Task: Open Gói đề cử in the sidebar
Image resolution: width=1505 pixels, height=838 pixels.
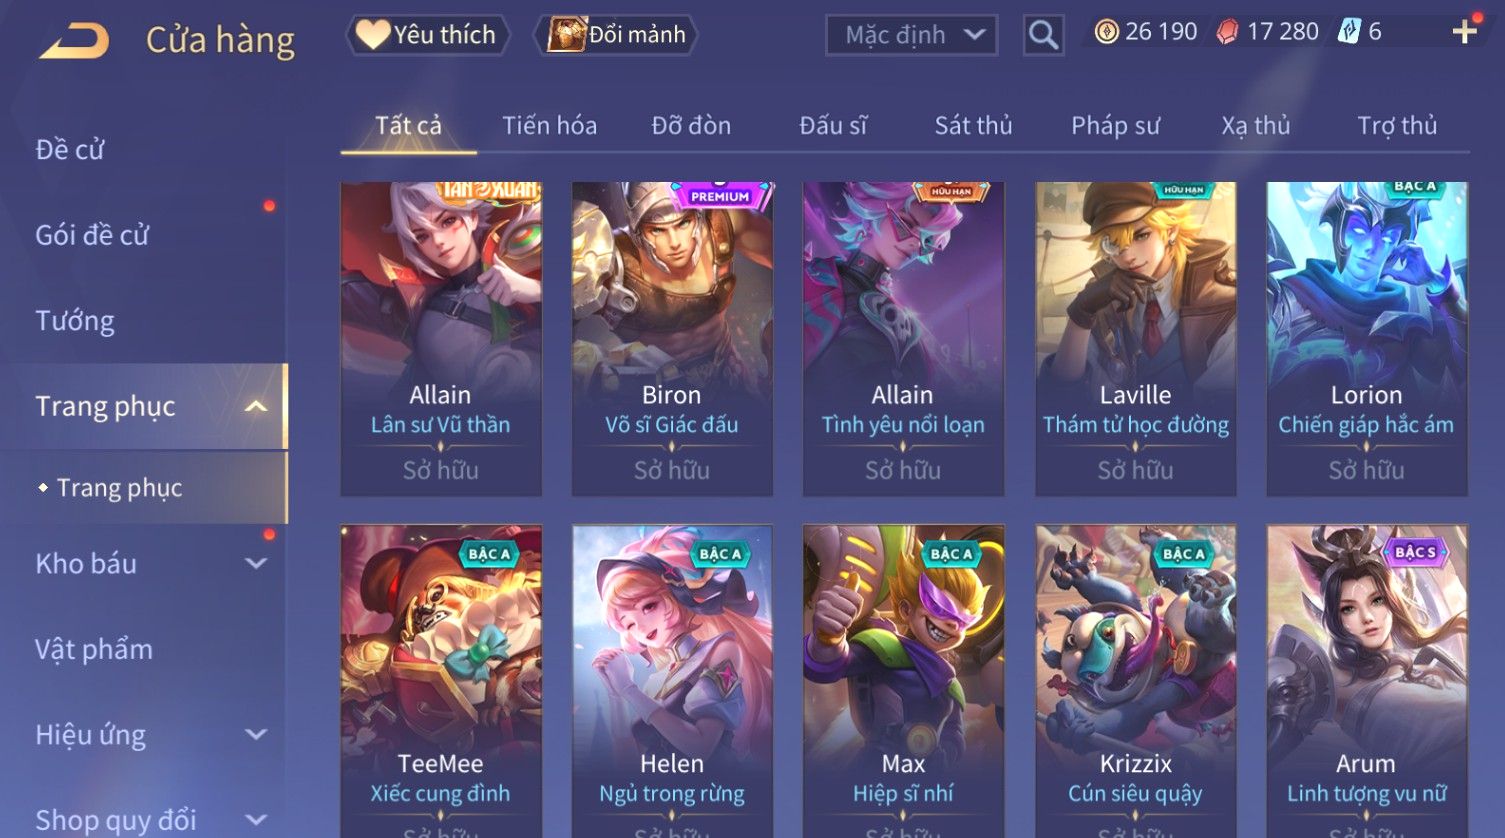Action: (x=92, y=235)
